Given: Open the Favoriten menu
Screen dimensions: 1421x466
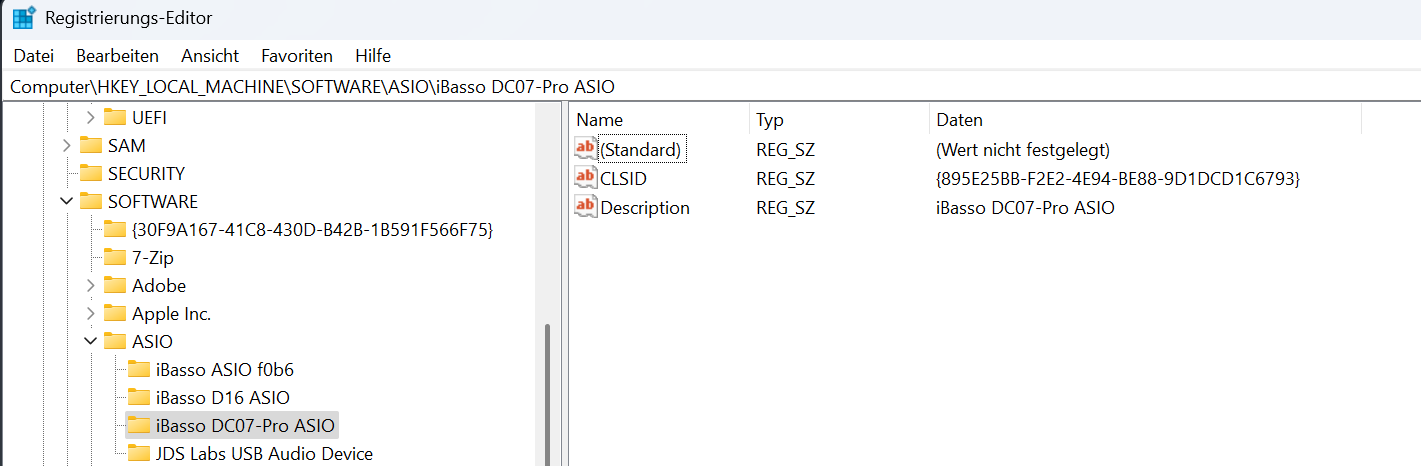Looking at the screenshot, I should click(x=297, y=55).
